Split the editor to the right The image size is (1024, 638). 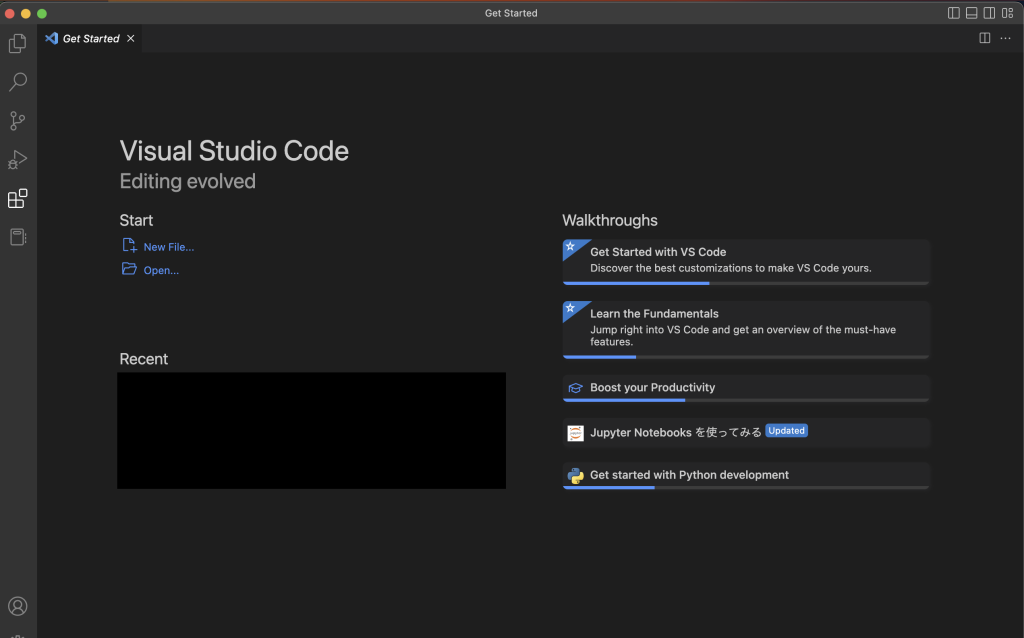click(985, 38)
